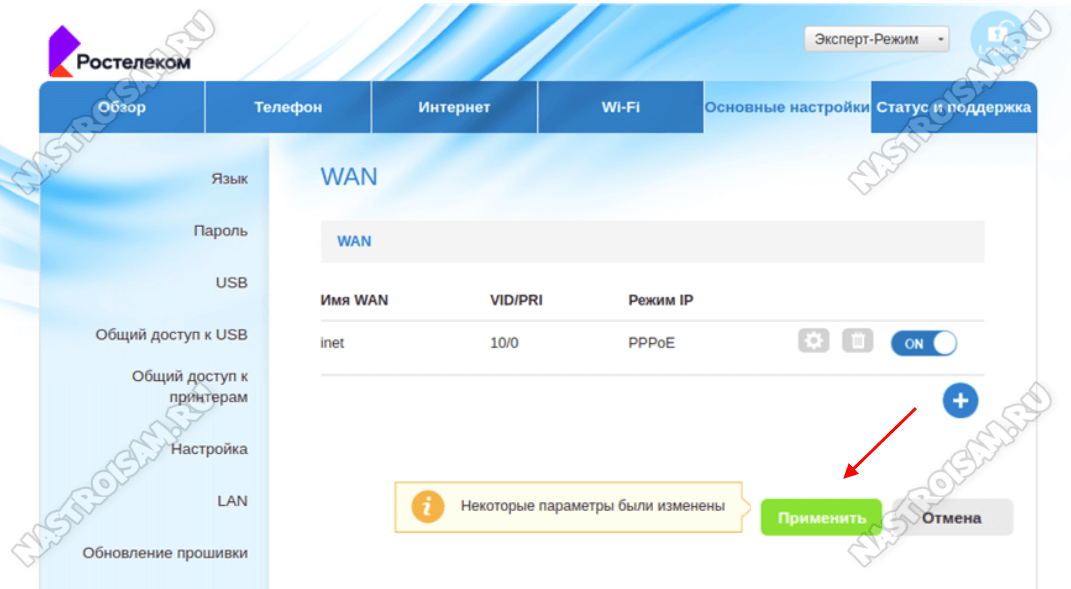Screen dimensions: 1071x589
Task: Go to the Интернет tab
Action: click(454, 107)
